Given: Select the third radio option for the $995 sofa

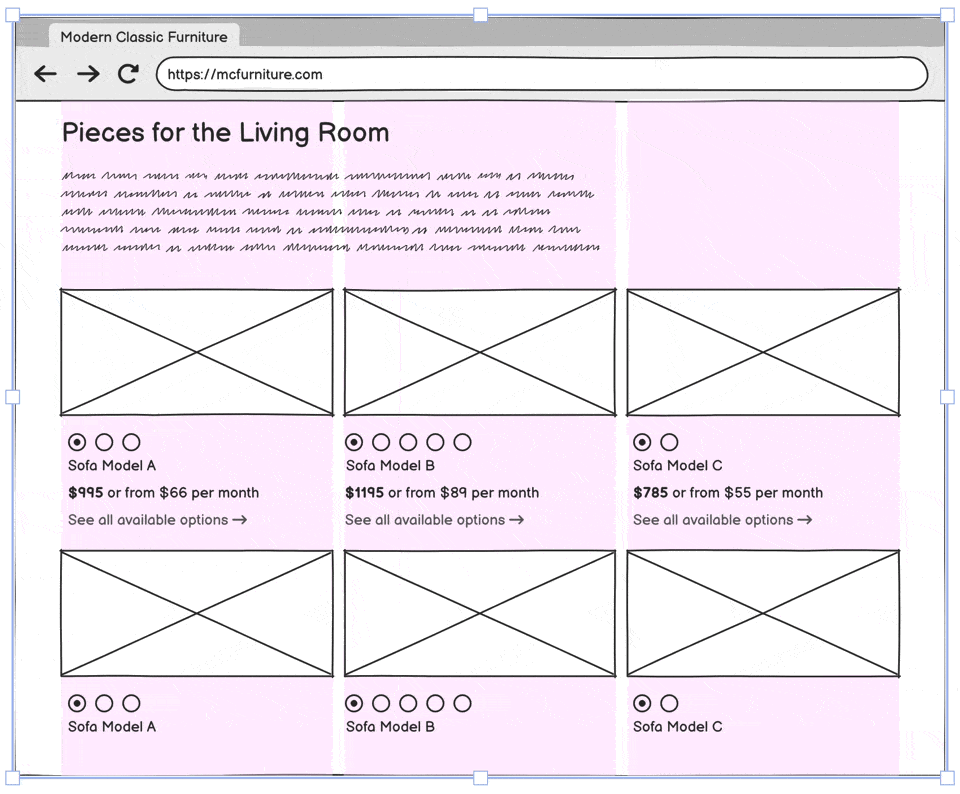Looking at the screenshot, I should (x=131, y=442).
